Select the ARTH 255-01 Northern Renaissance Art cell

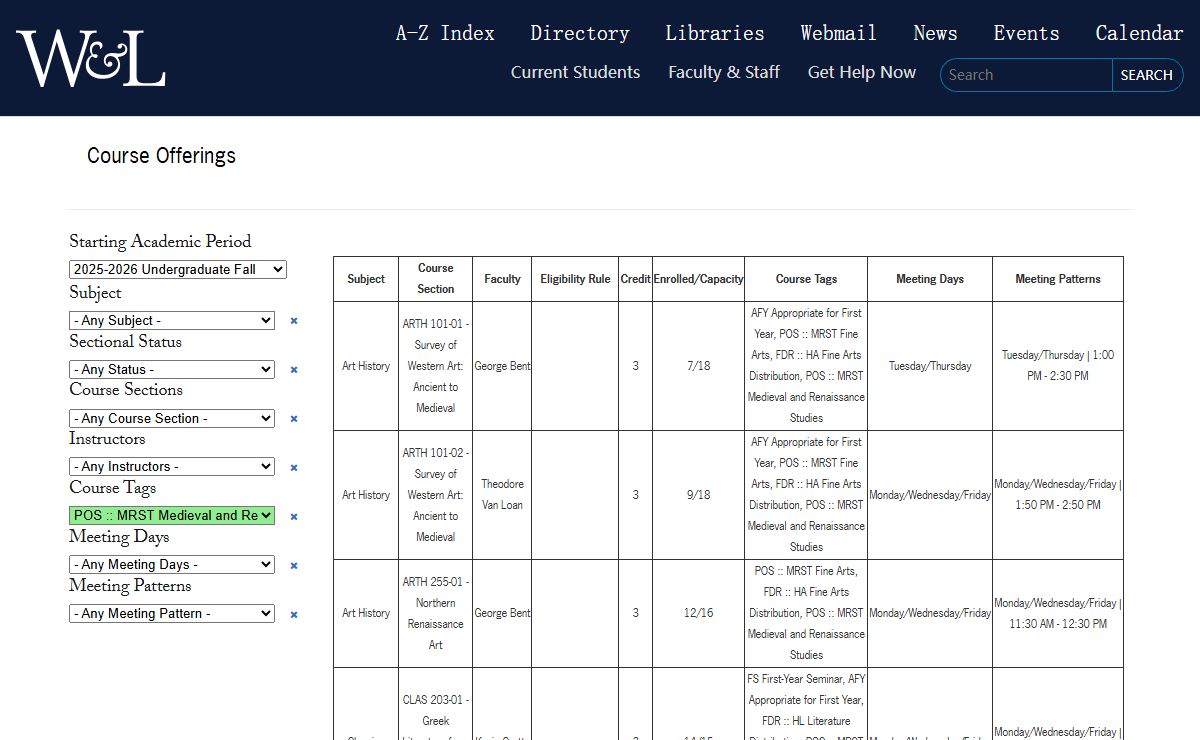pyautogui.click(x=436, y=613)
